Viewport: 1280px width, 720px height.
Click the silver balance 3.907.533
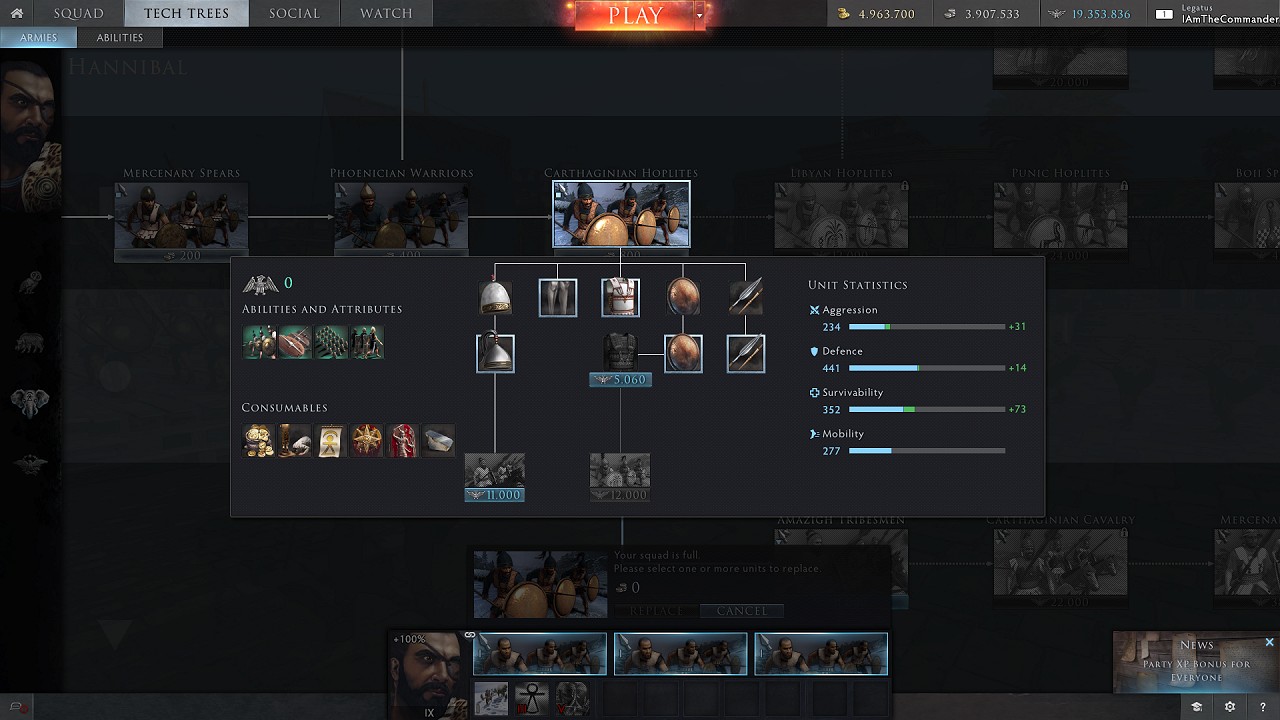pos(981,14)
